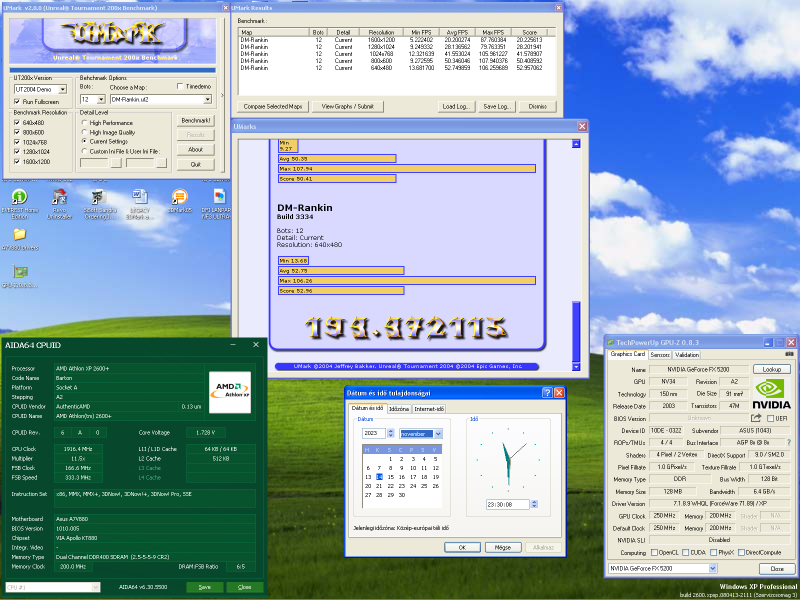Click Compare Selected Maps button

tap(273, 107)
